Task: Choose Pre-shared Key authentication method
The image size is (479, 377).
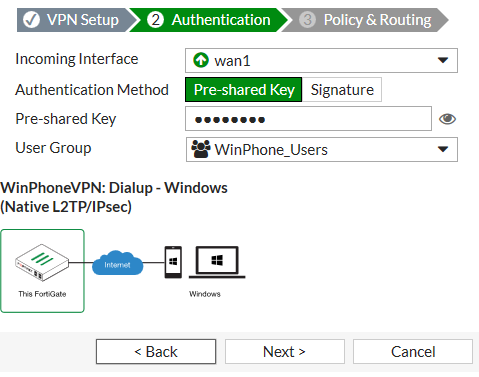Action: [244, 90]
